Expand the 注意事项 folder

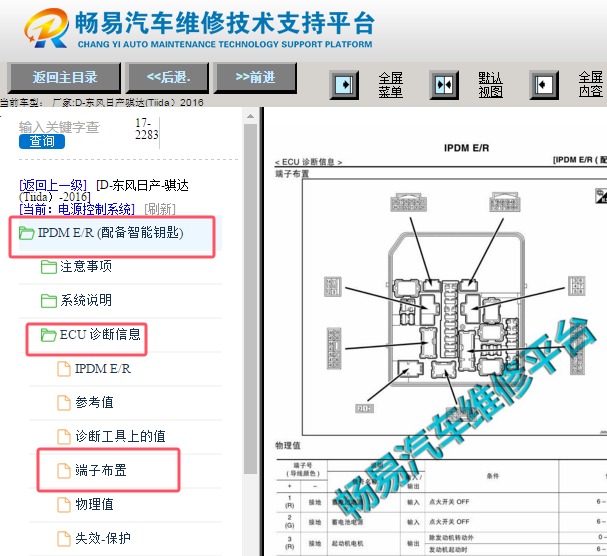pos(86,267)
